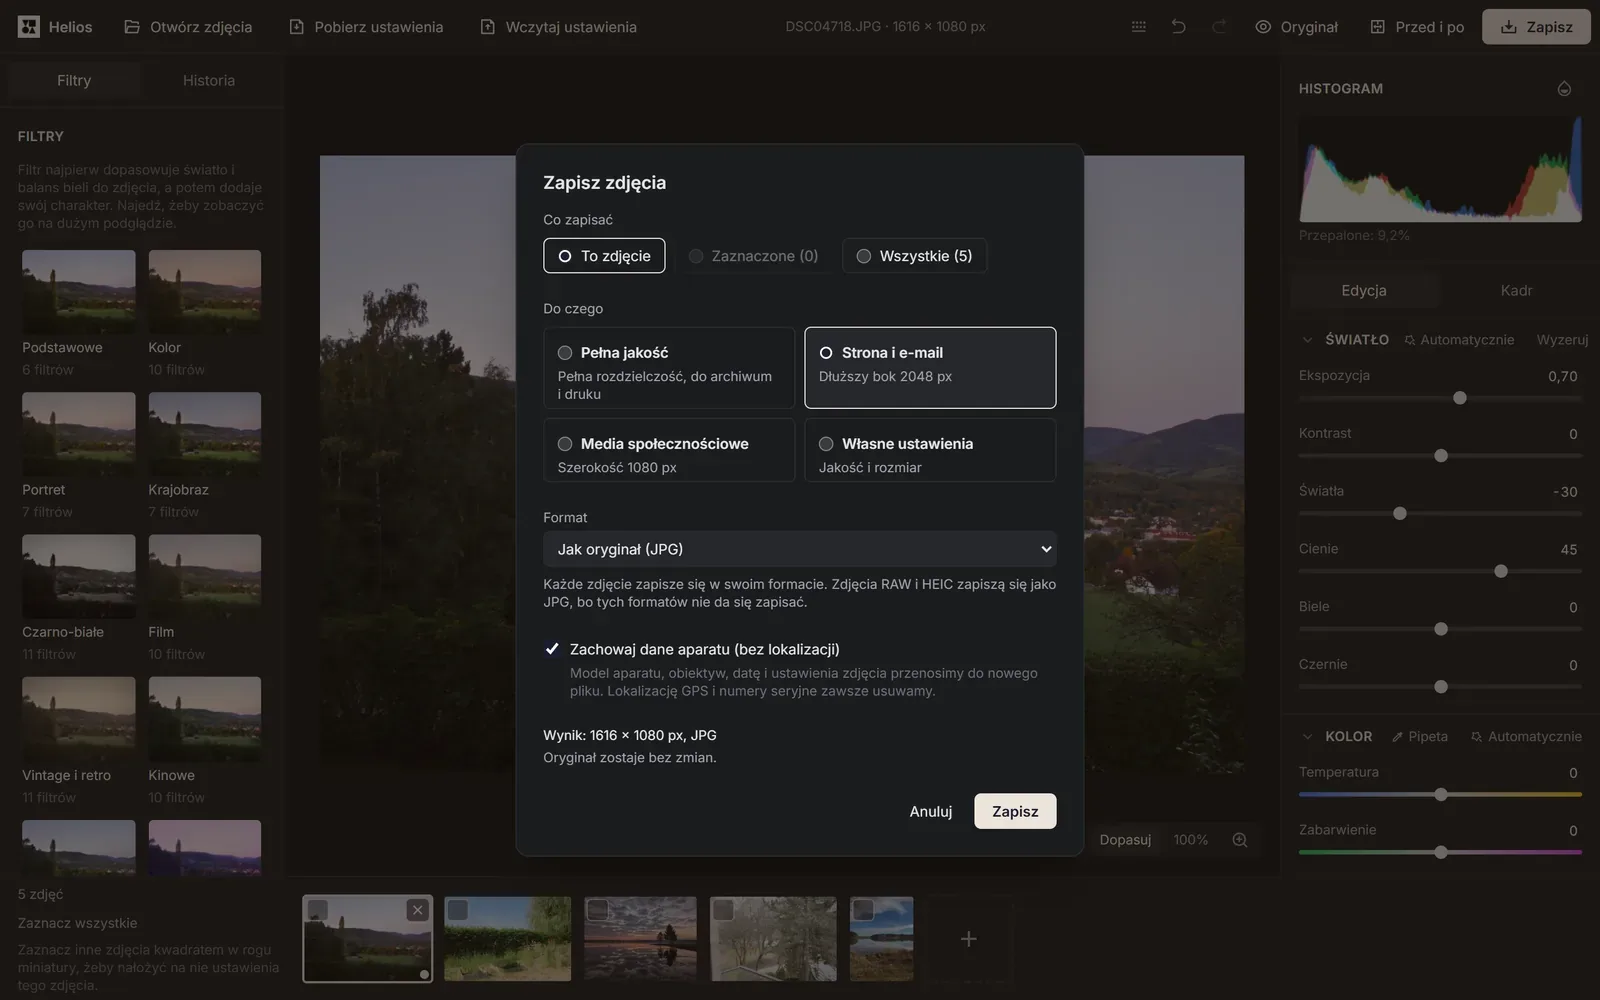Uncheck Zachowaj dane aparatu checkbox
This screenshot has width=1600, height=1000.
[x=552, y=649]
